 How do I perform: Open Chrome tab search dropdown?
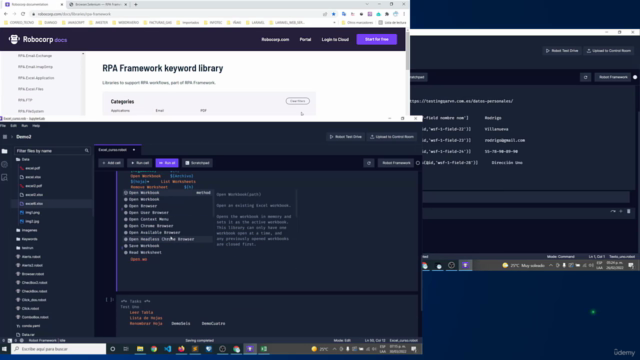click(x=367, y=4)
